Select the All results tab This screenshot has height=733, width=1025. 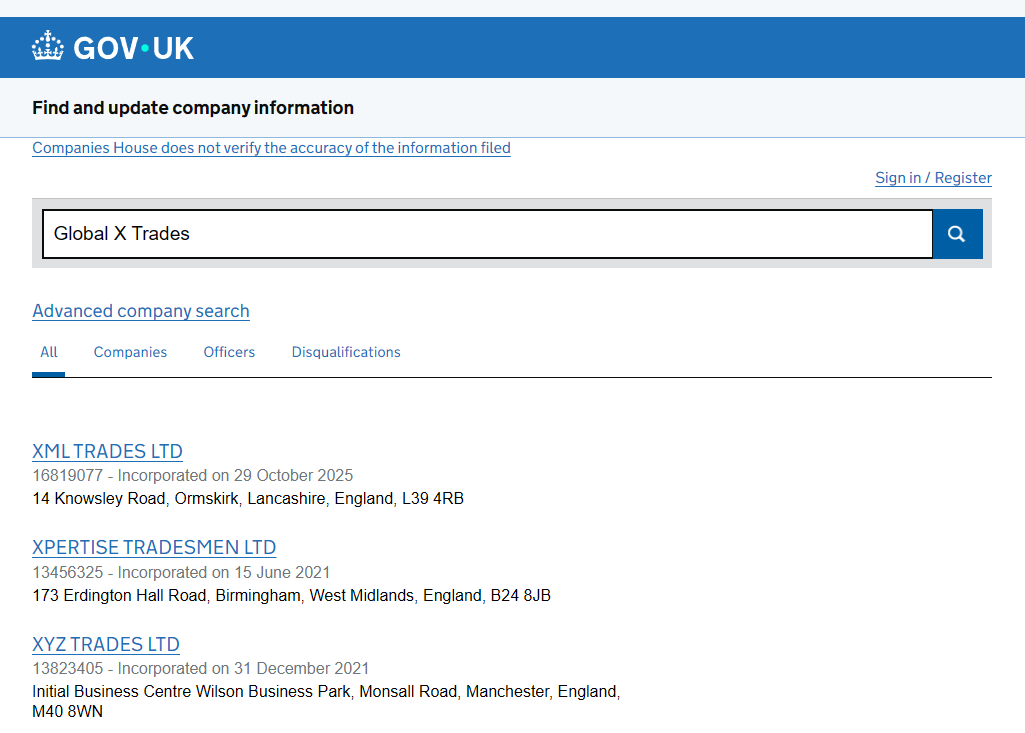pyautogui.click(x=49, y=352)
